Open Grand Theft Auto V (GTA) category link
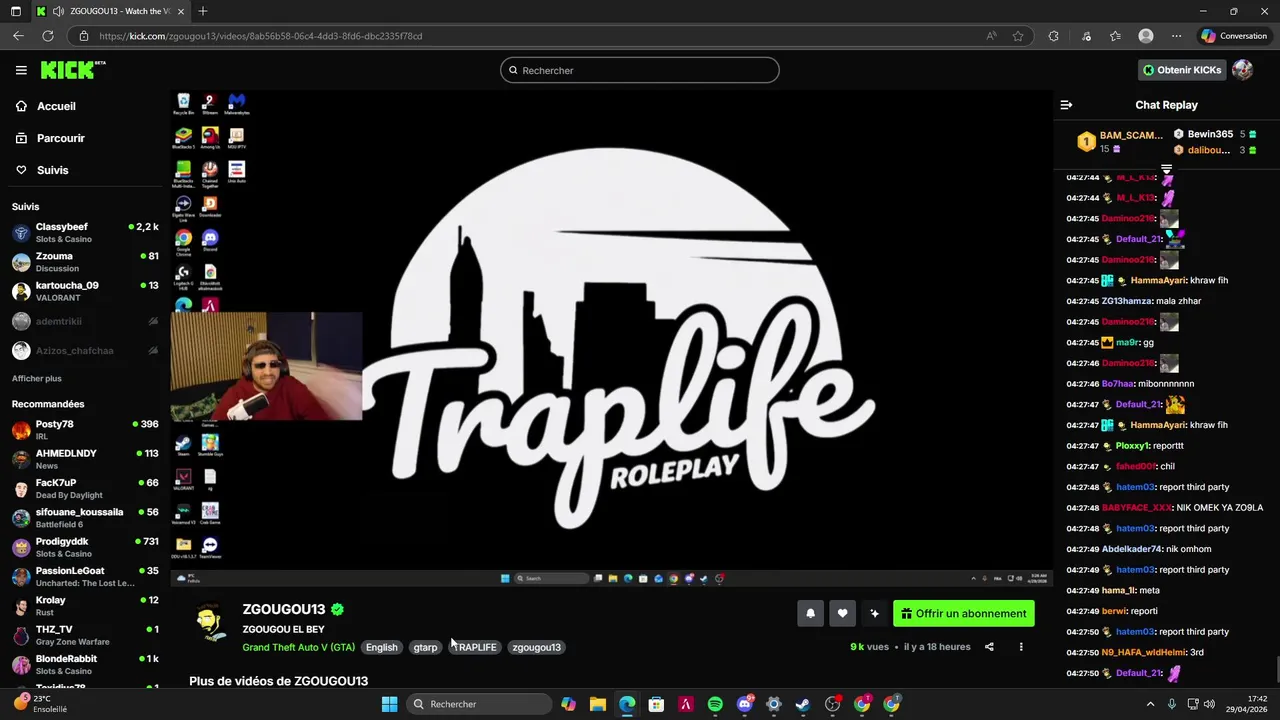Viewport: 1280px width, 720px height. pos(298,647)
